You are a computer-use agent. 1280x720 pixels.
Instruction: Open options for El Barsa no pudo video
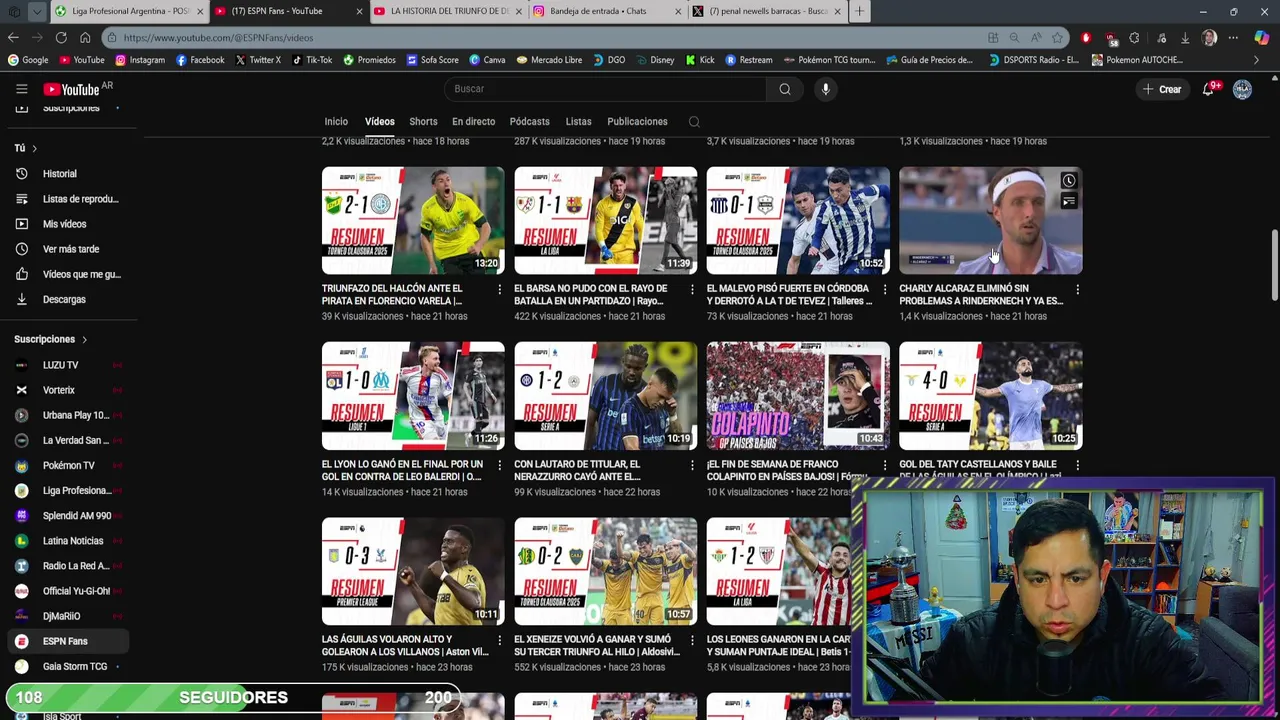click(x=692, y=290)
